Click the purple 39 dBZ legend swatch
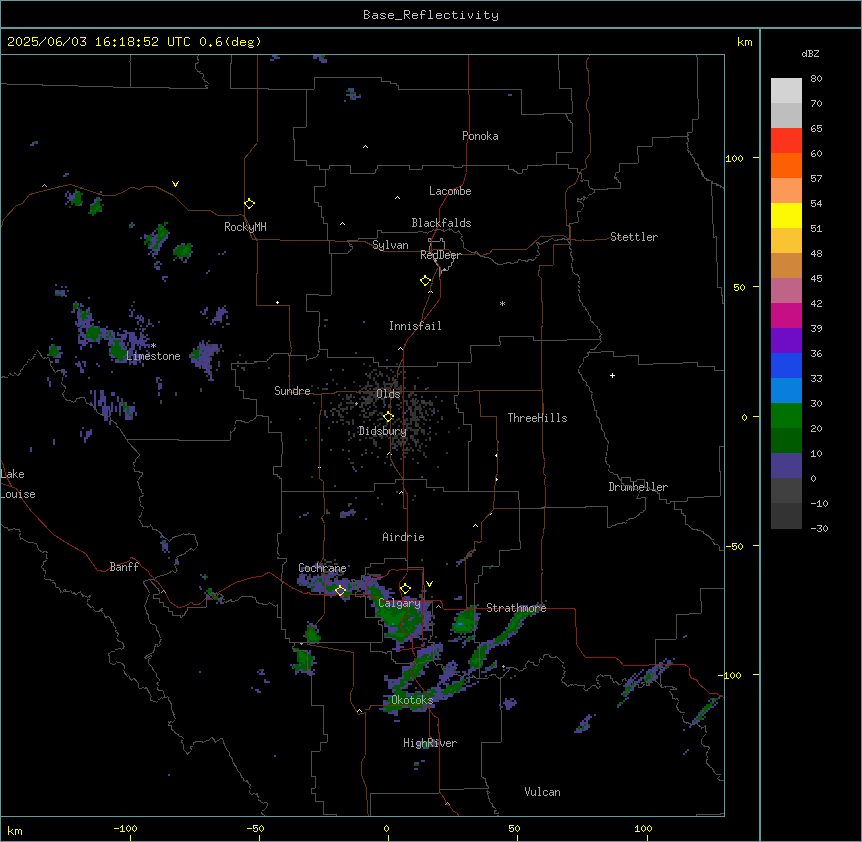 tap(786, 340)
